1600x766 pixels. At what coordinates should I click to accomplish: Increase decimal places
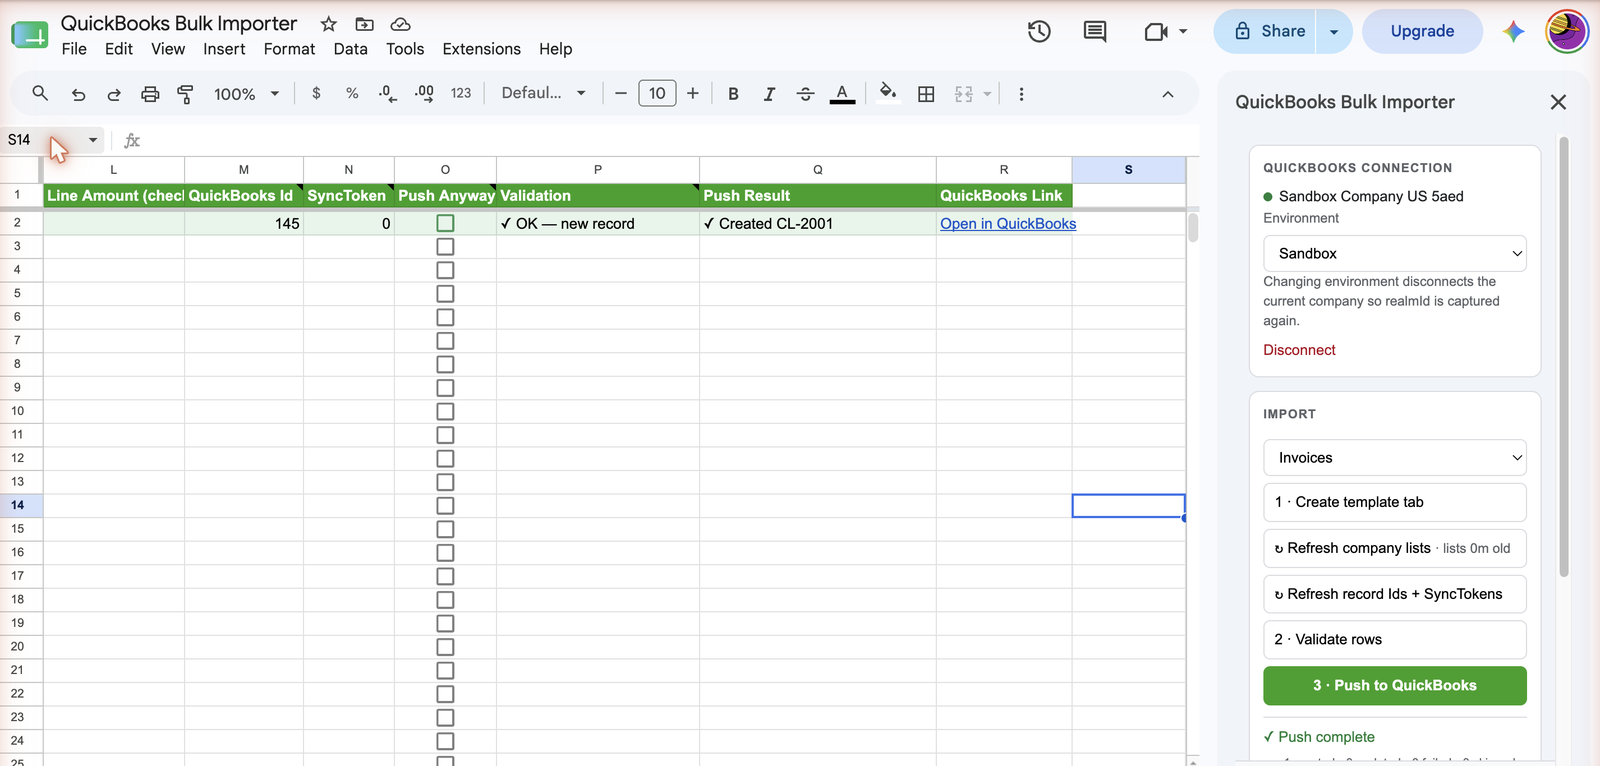click(424, 93)
